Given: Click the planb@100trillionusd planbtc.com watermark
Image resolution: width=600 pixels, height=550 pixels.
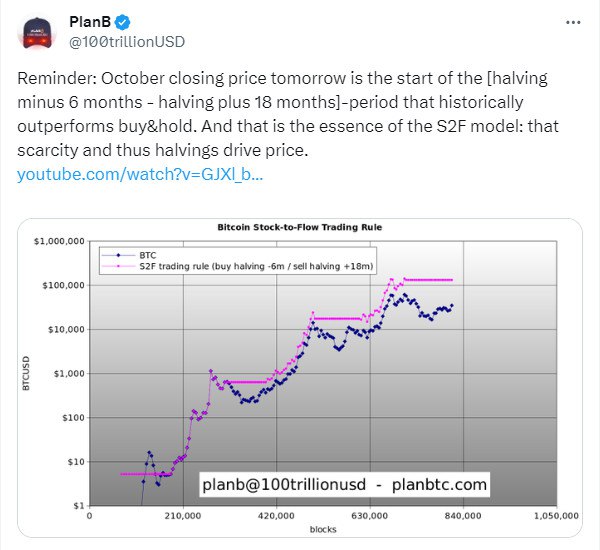Looking at the screenshot, I should 345,485.
